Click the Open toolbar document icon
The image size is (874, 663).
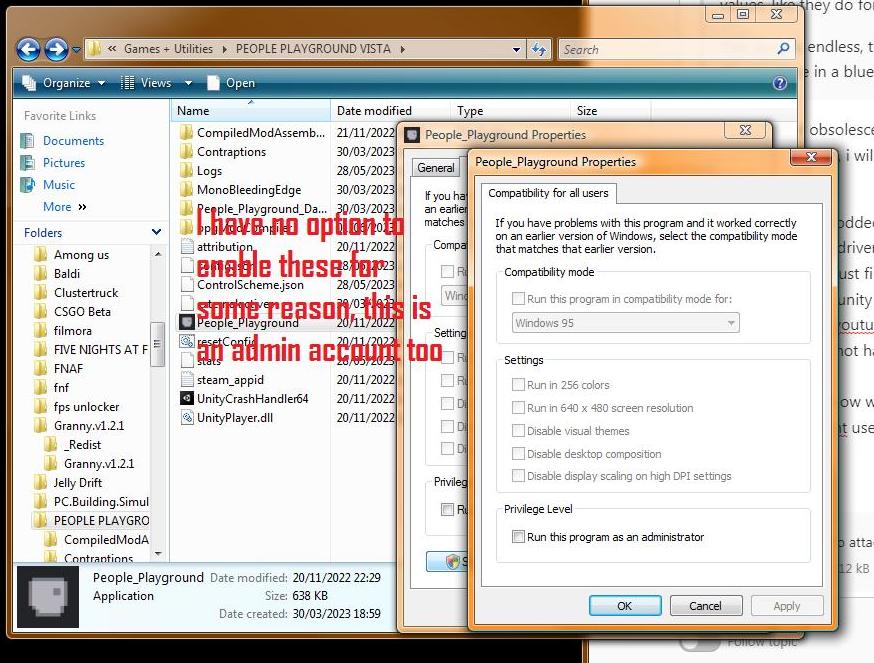pyautogui.click(x=213, y=83)
